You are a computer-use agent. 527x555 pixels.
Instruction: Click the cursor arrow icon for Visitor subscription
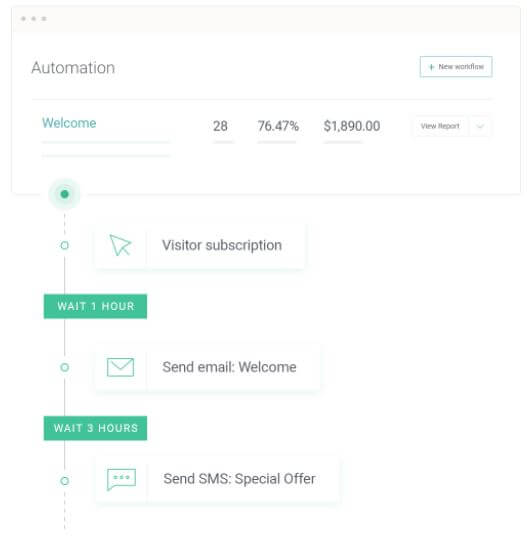point(120,245)
